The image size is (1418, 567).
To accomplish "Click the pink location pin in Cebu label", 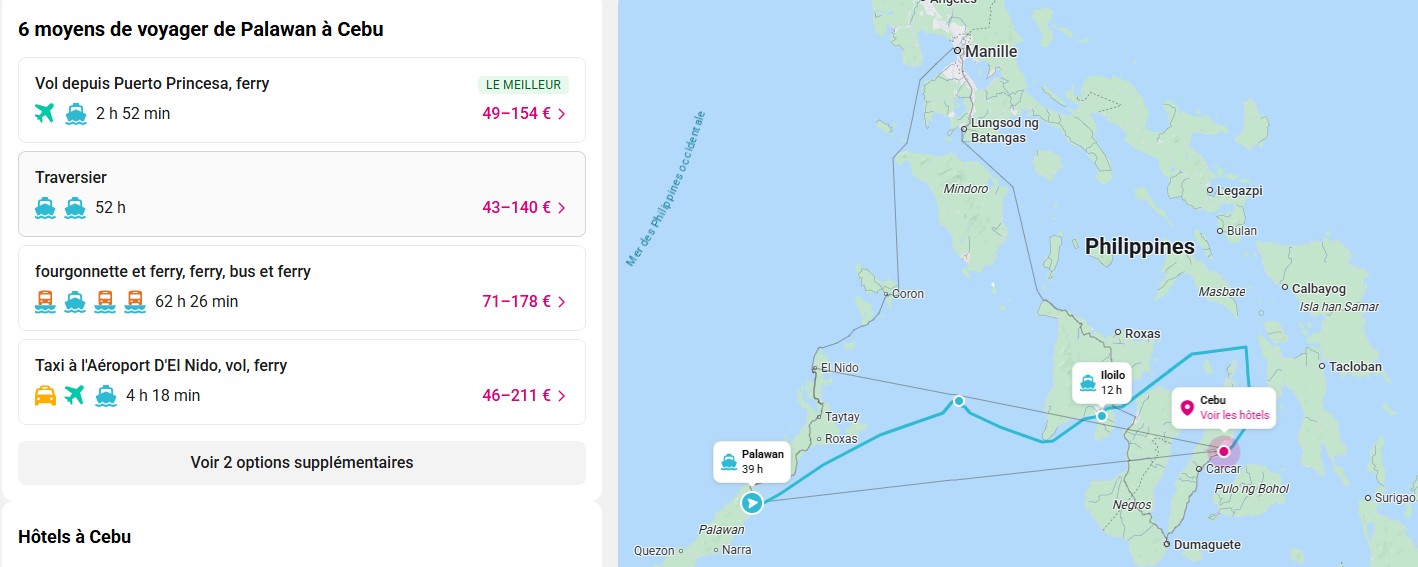I will 1187,407.
